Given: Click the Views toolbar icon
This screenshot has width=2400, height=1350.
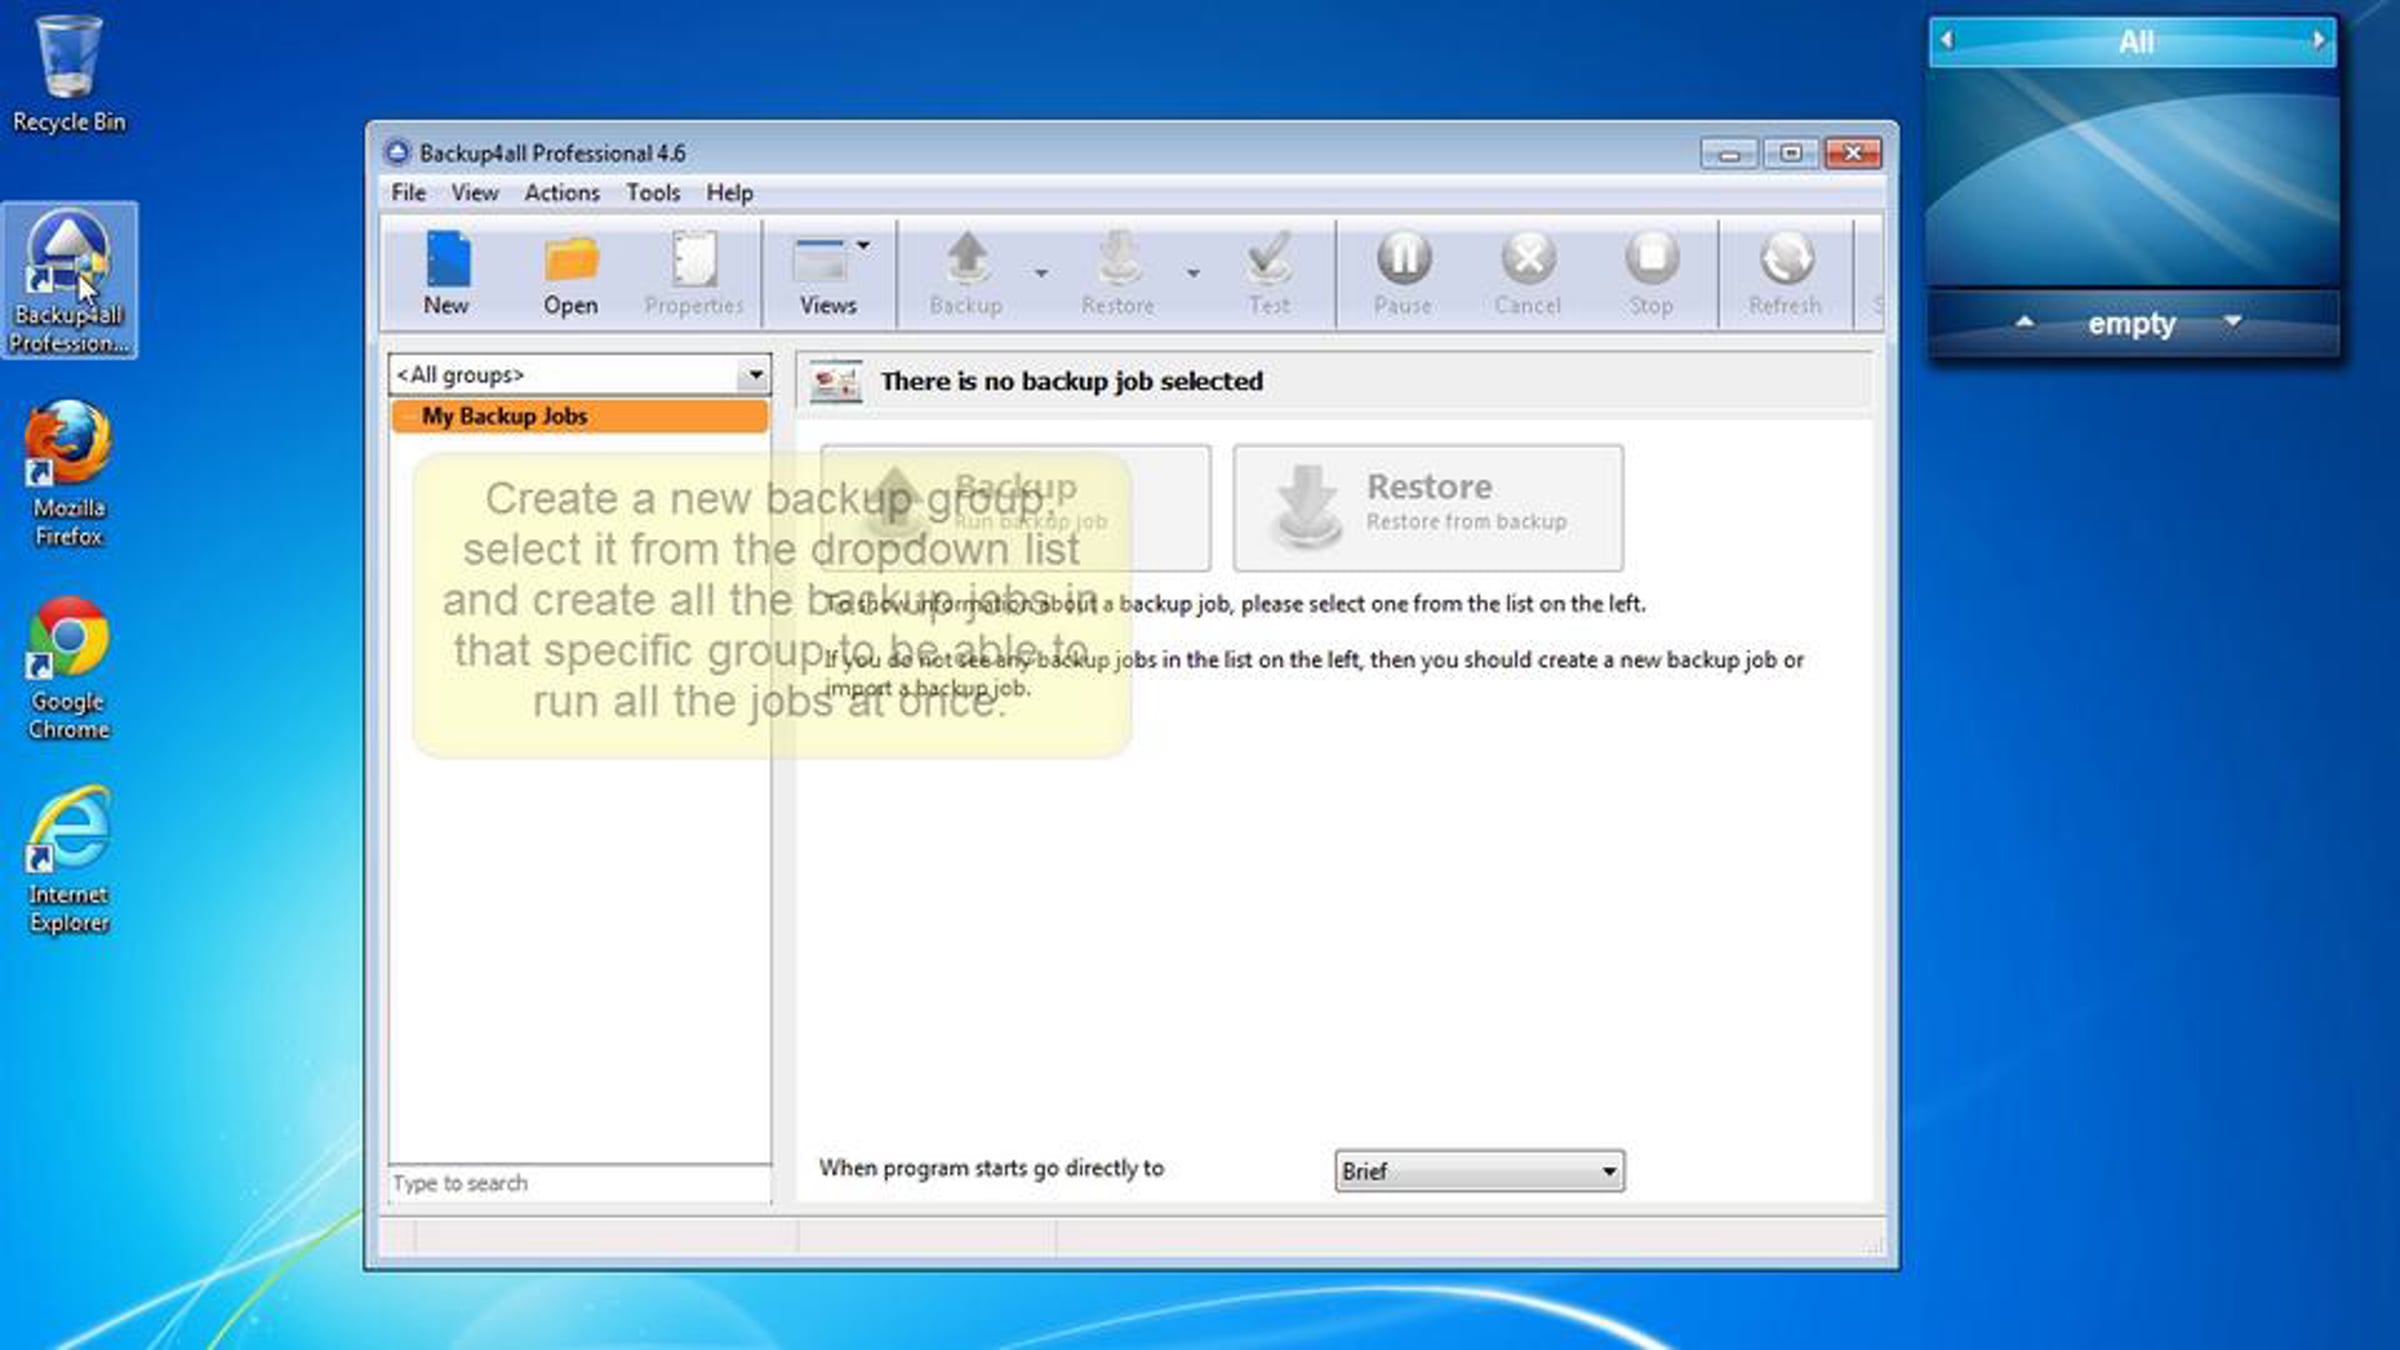Looking at the screenshot, I should tap(821, 262).
